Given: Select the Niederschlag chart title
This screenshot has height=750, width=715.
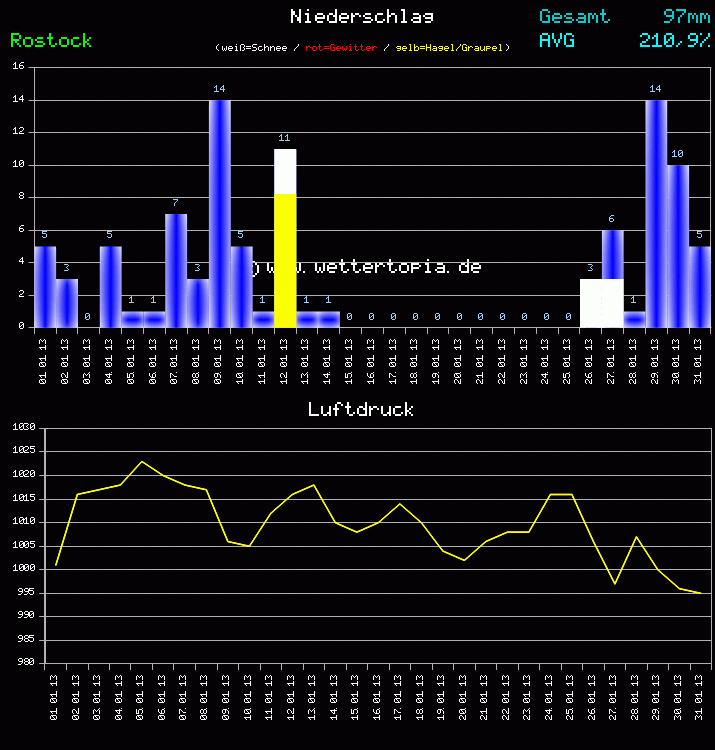Looking at the screenshot, I should 361,16.
